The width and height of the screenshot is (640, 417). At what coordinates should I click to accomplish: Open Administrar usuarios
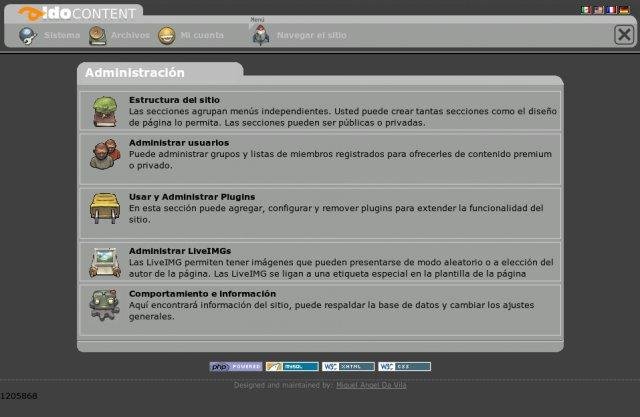coord(179,143)
